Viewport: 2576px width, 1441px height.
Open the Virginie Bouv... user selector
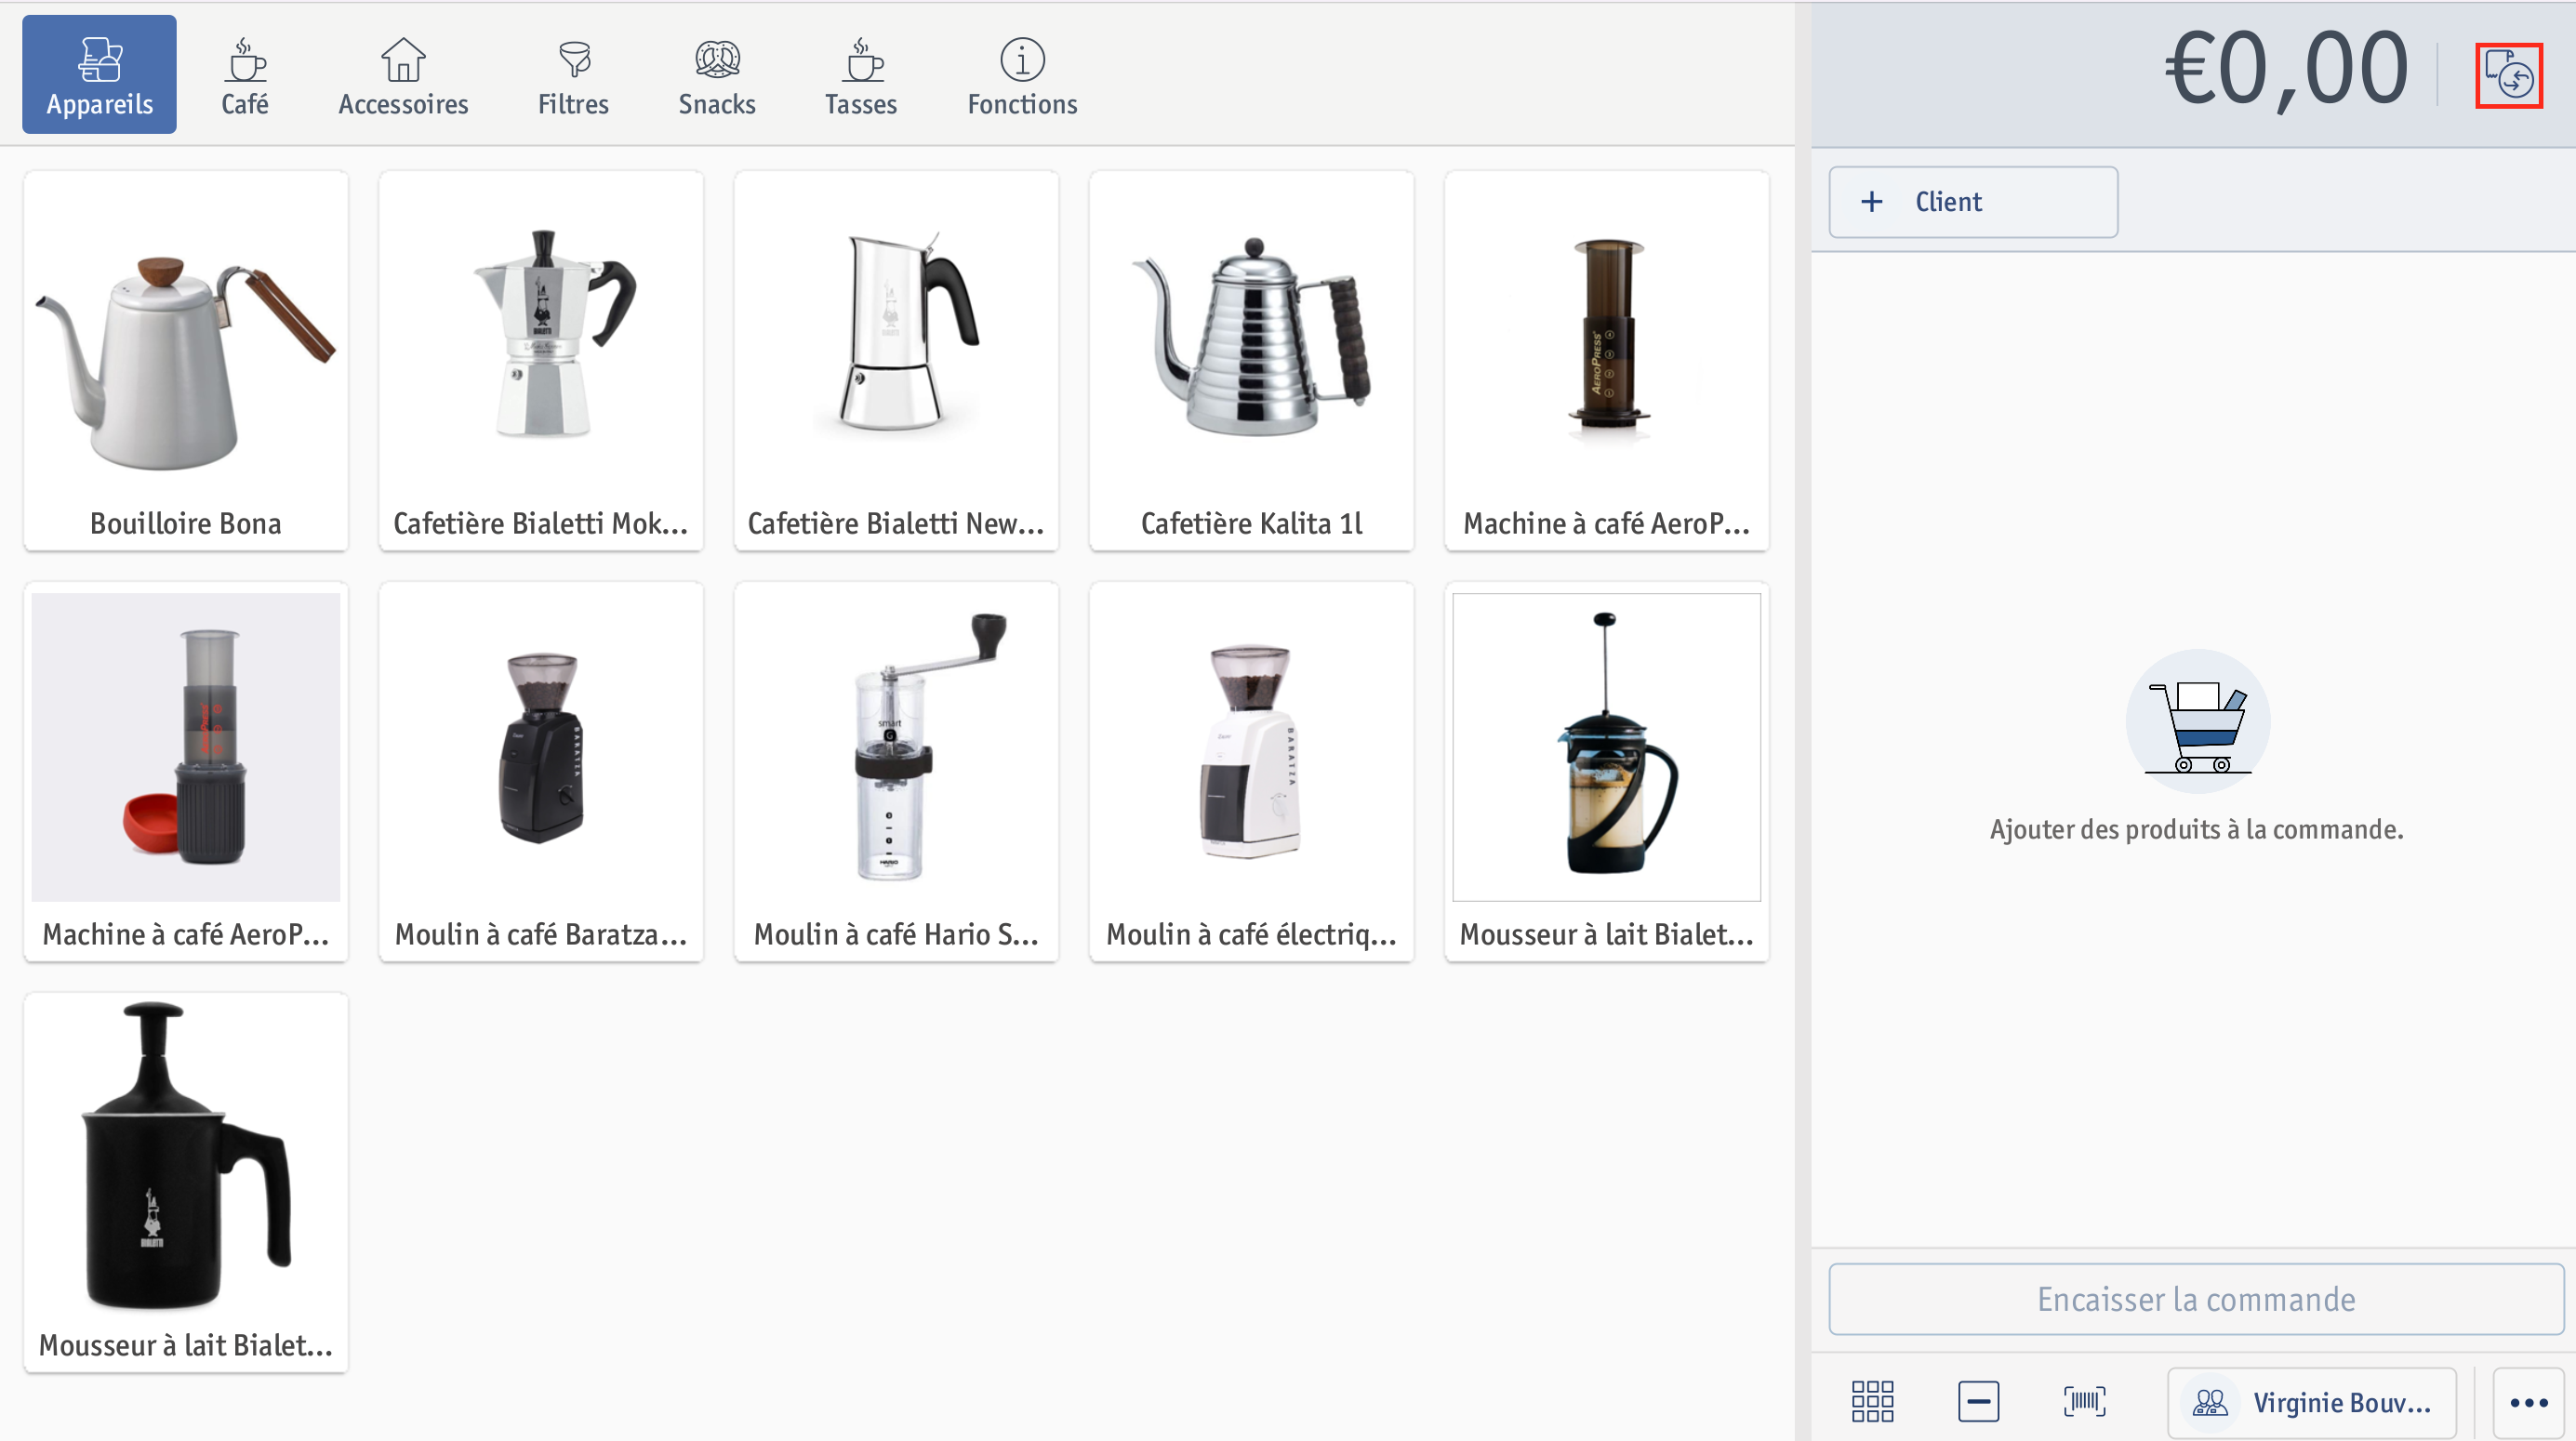2311,1402
